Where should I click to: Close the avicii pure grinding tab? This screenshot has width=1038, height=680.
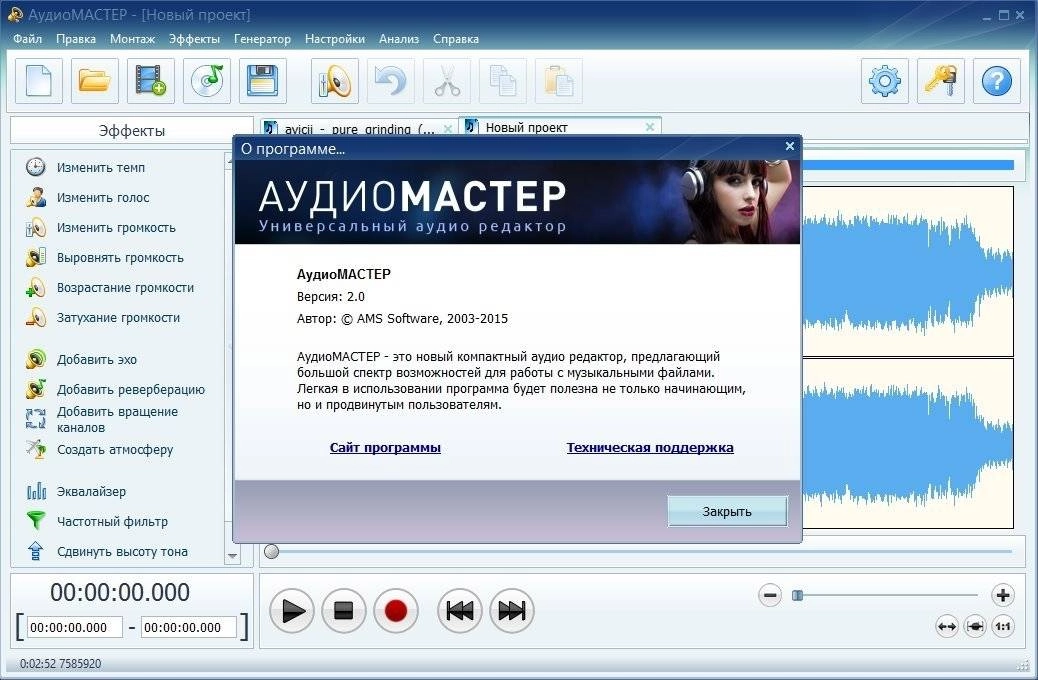(x=448, y=128)
